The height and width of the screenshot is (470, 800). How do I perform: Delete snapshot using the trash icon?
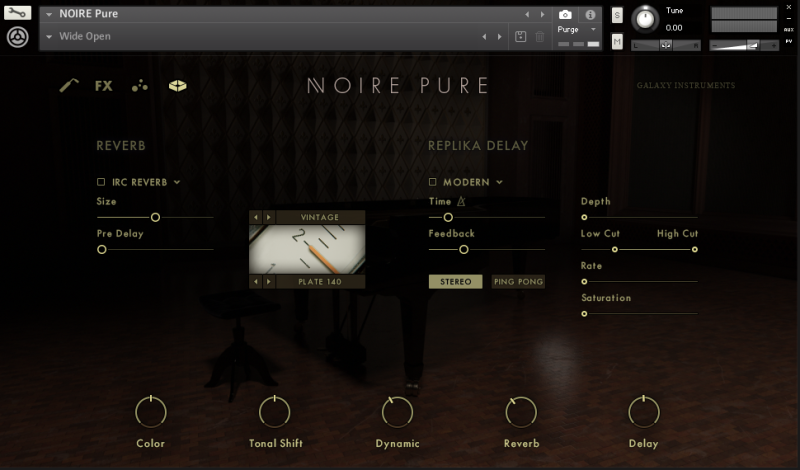pyautogui.click(x=540, y=36)
